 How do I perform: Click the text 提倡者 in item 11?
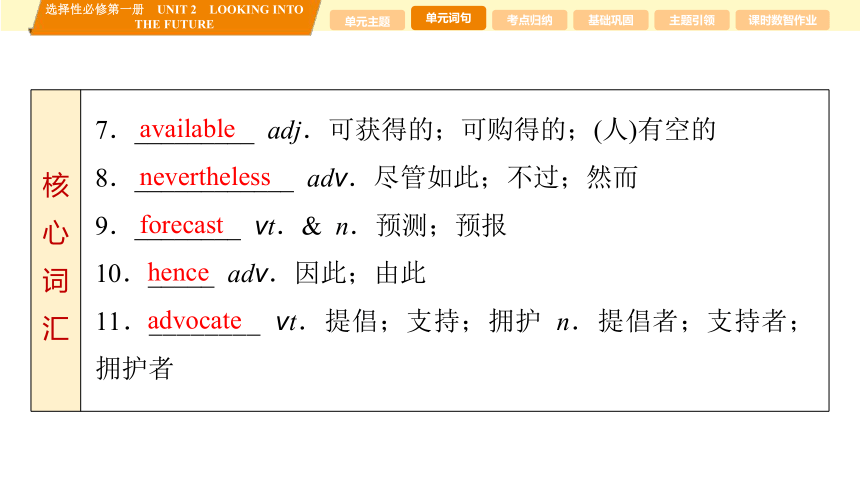click(x=637, y=320)
